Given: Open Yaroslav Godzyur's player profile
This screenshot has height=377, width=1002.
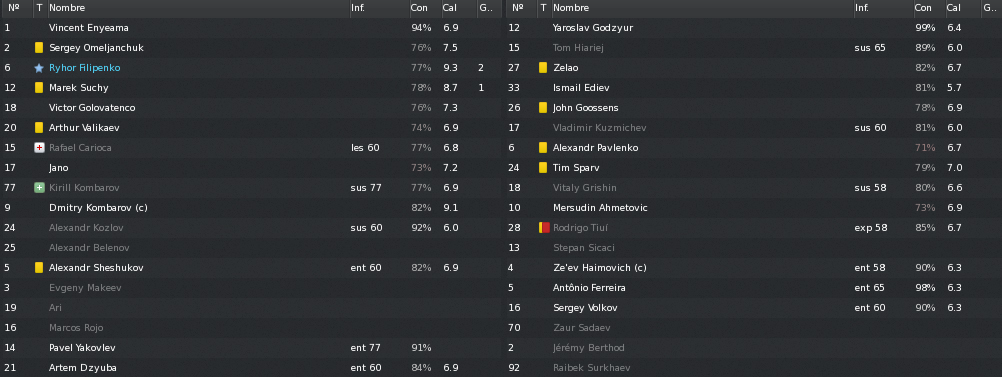Looking at the screenshot, I should (593, 28).
